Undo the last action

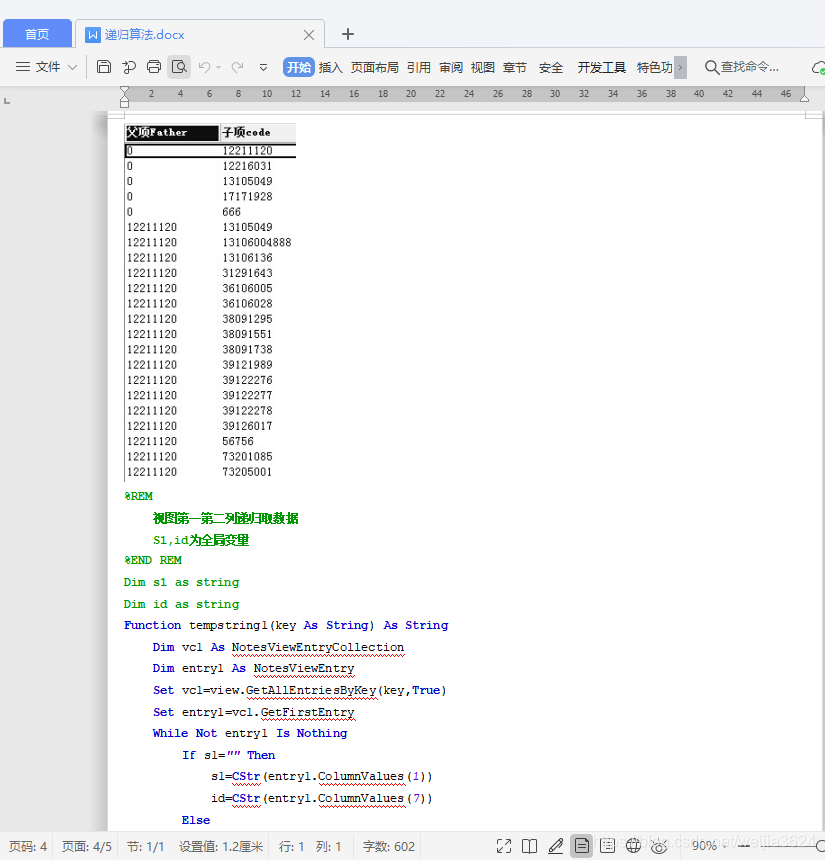coord(204,67)
